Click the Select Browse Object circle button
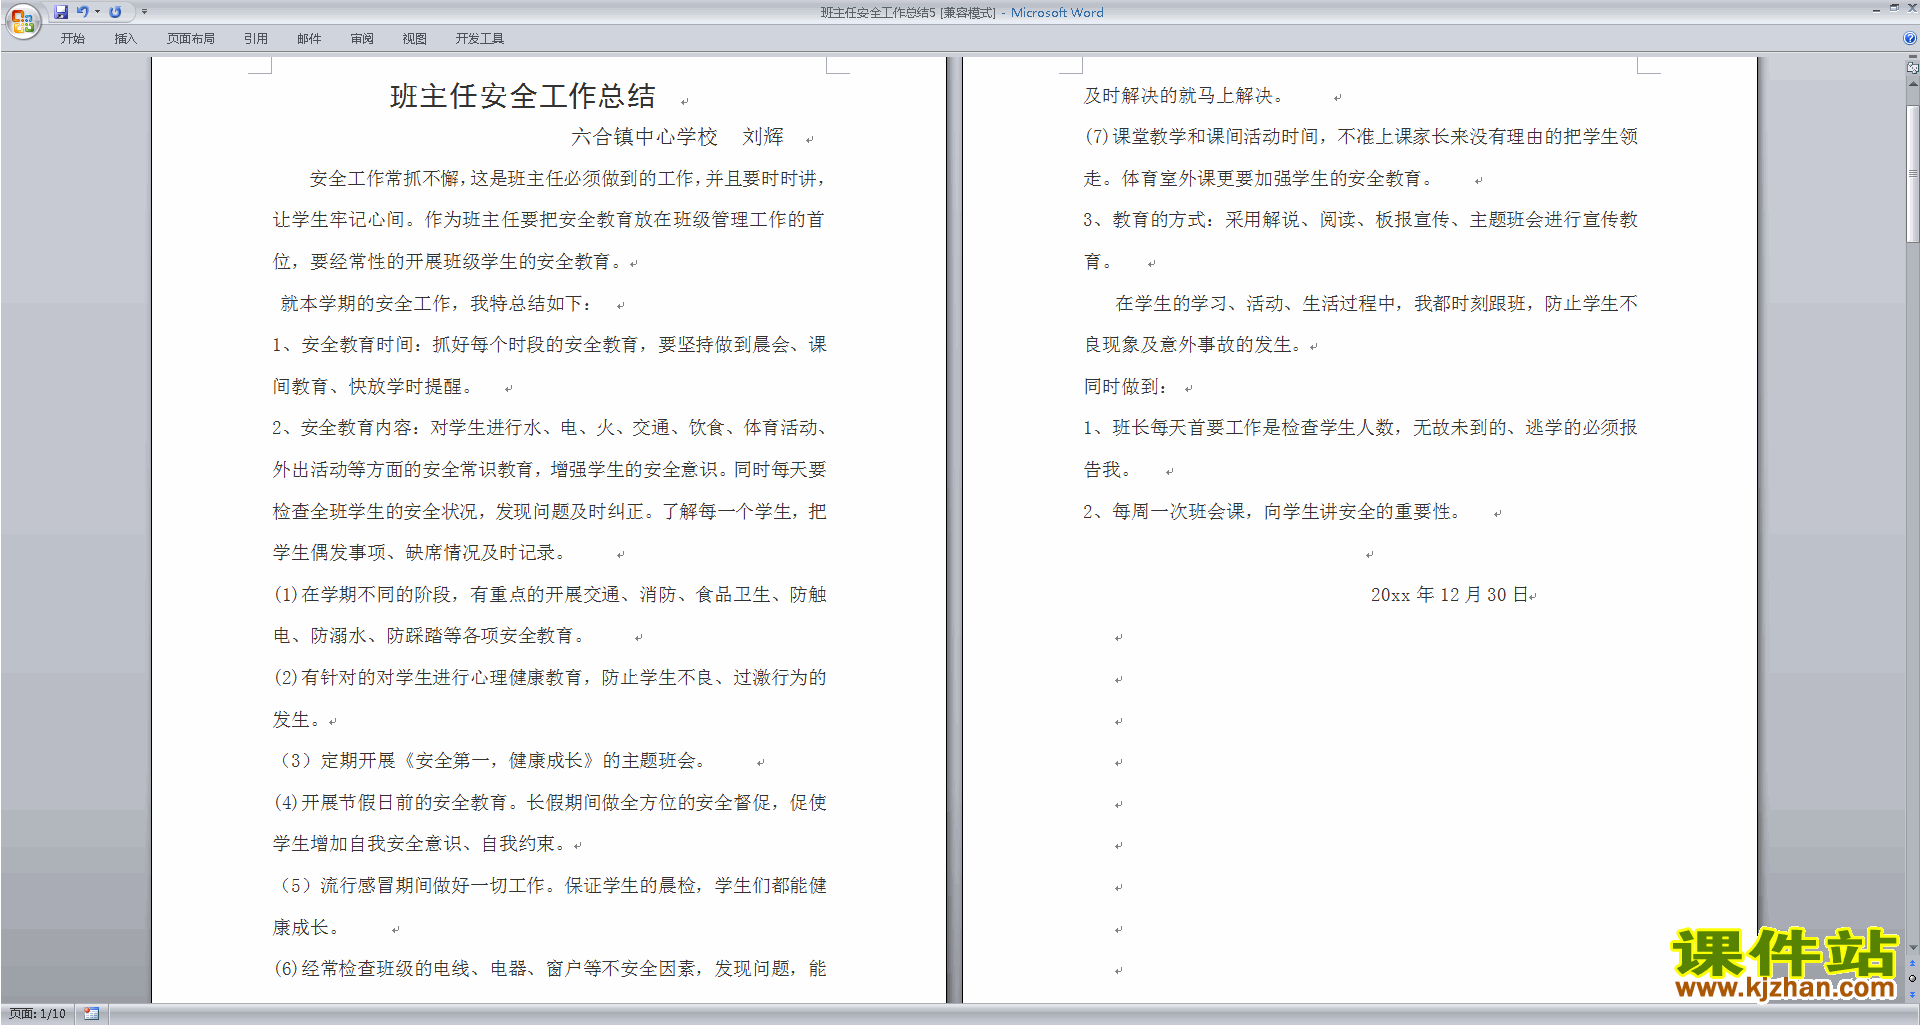The height and width of the screenshot is (1025, 1920). pyautogui.click(x=1913, y=979)
